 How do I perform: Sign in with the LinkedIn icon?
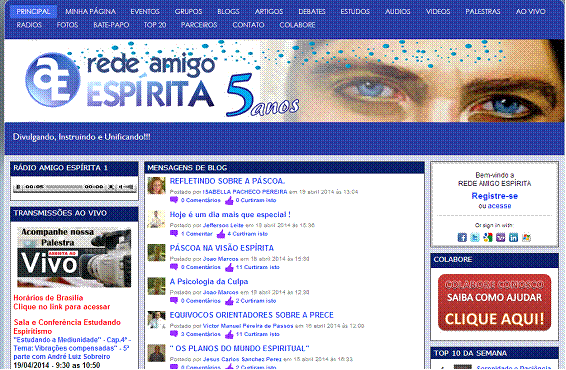513,237
